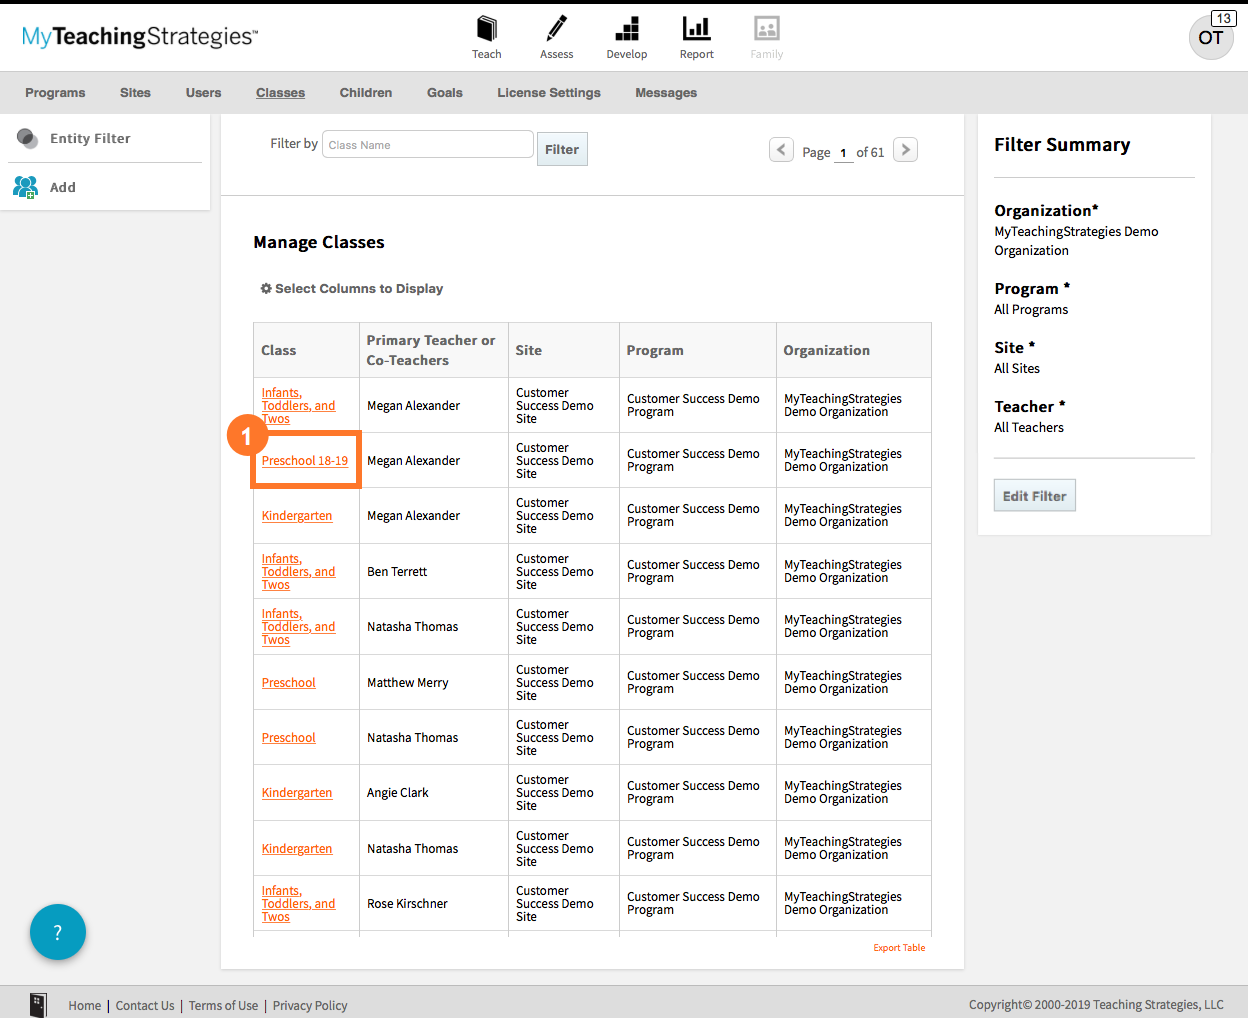The image size is (1248, 1018).
Task: Click the Edit Filter button
Action: click(1034, 496)
